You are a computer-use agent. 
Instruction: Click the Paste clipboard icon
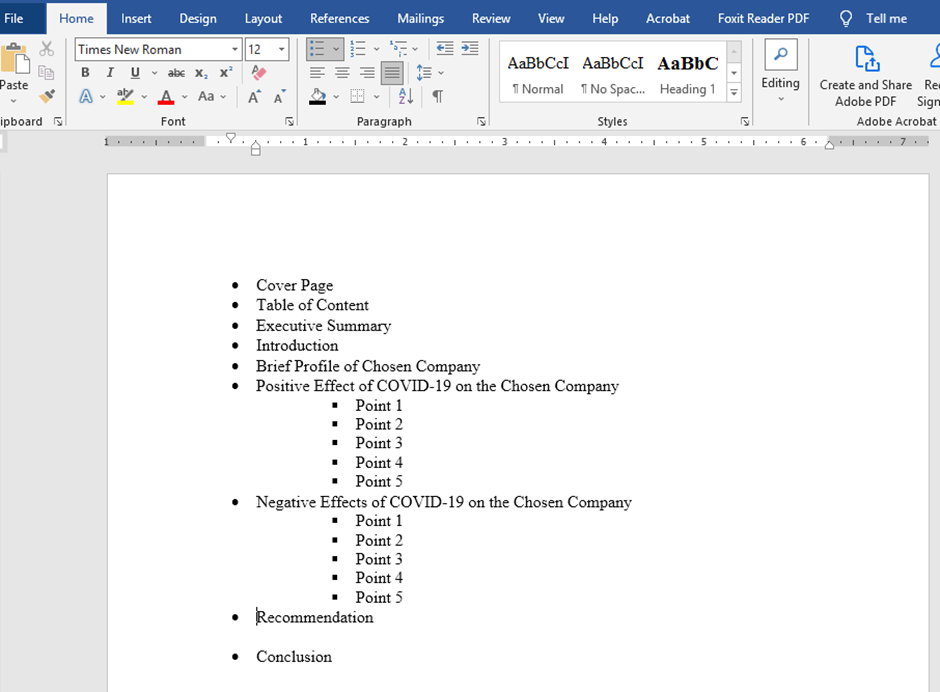[x=14, y=59]
